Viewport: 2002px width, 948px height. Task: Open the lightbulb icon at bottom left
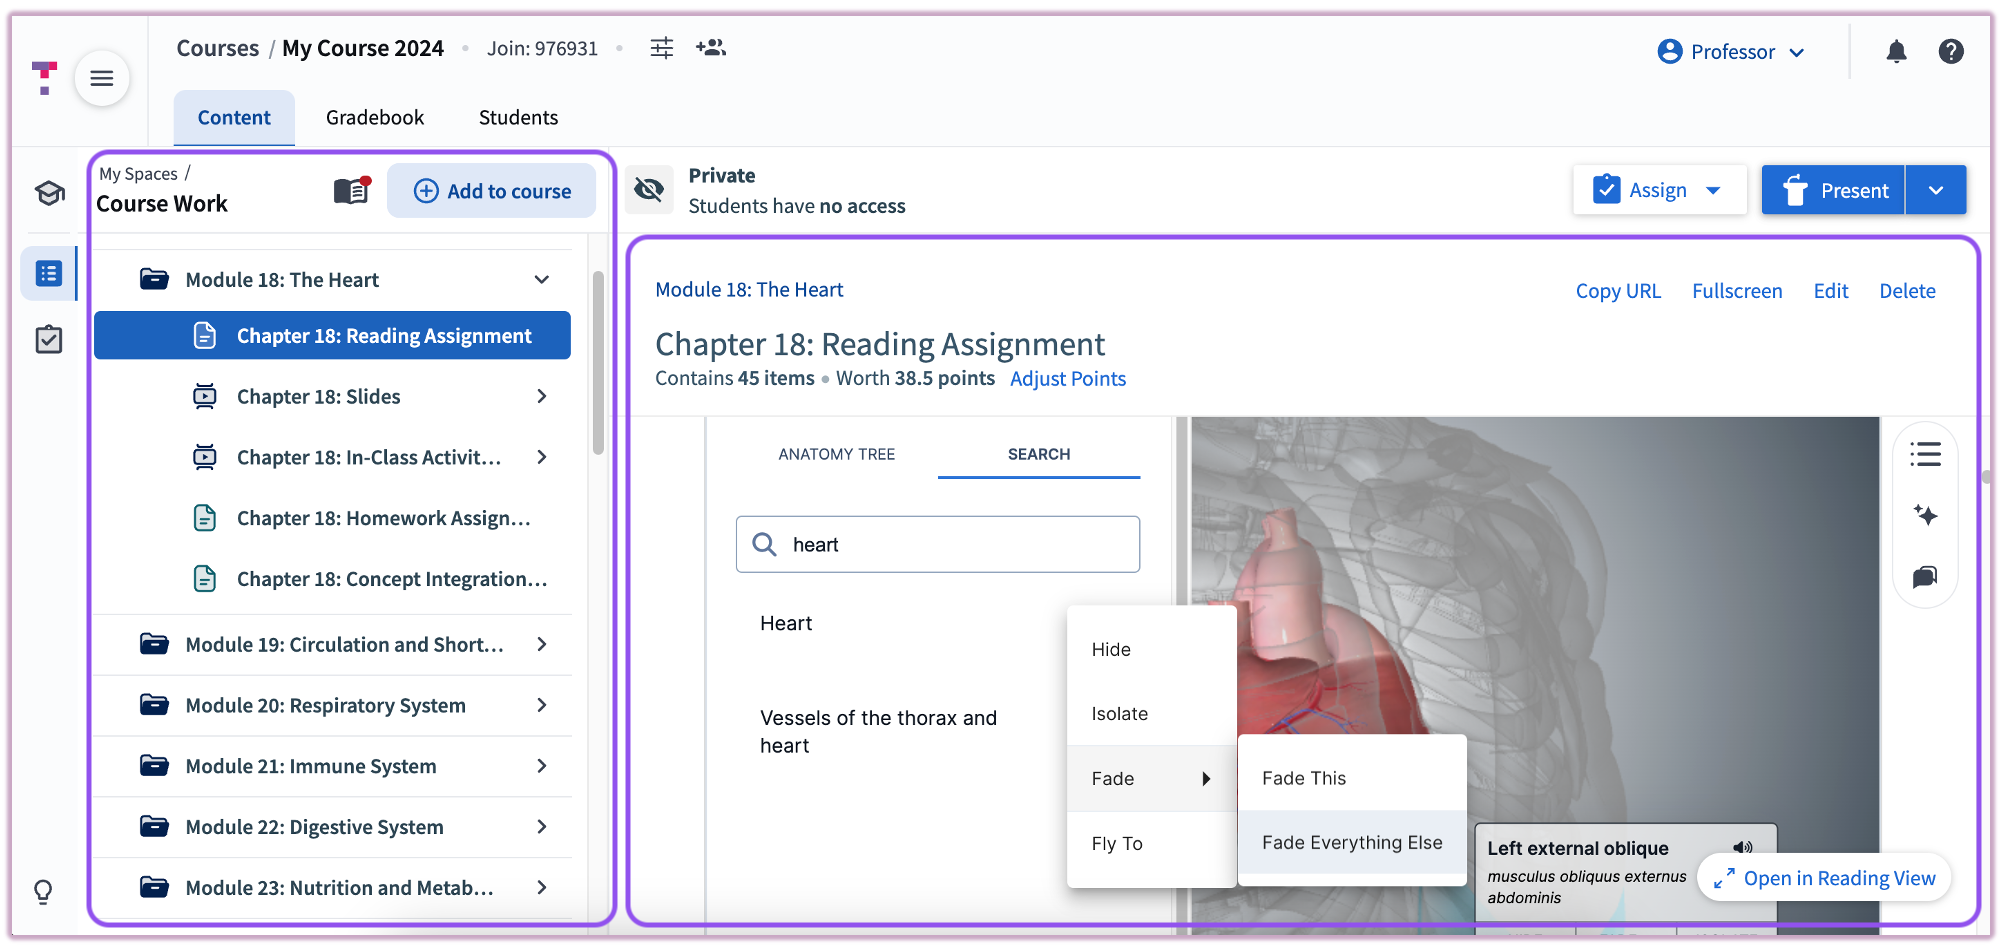tap(43, 891)
